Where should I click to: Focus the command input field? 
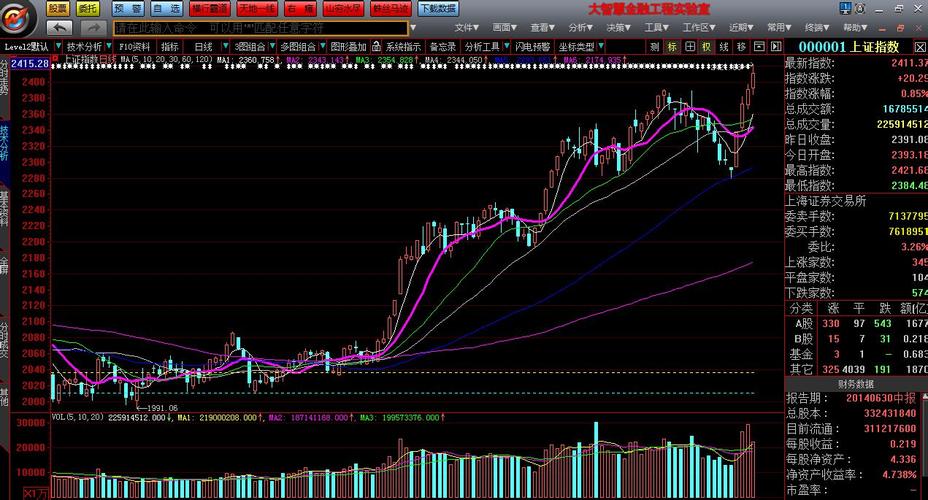coord(260,28)
